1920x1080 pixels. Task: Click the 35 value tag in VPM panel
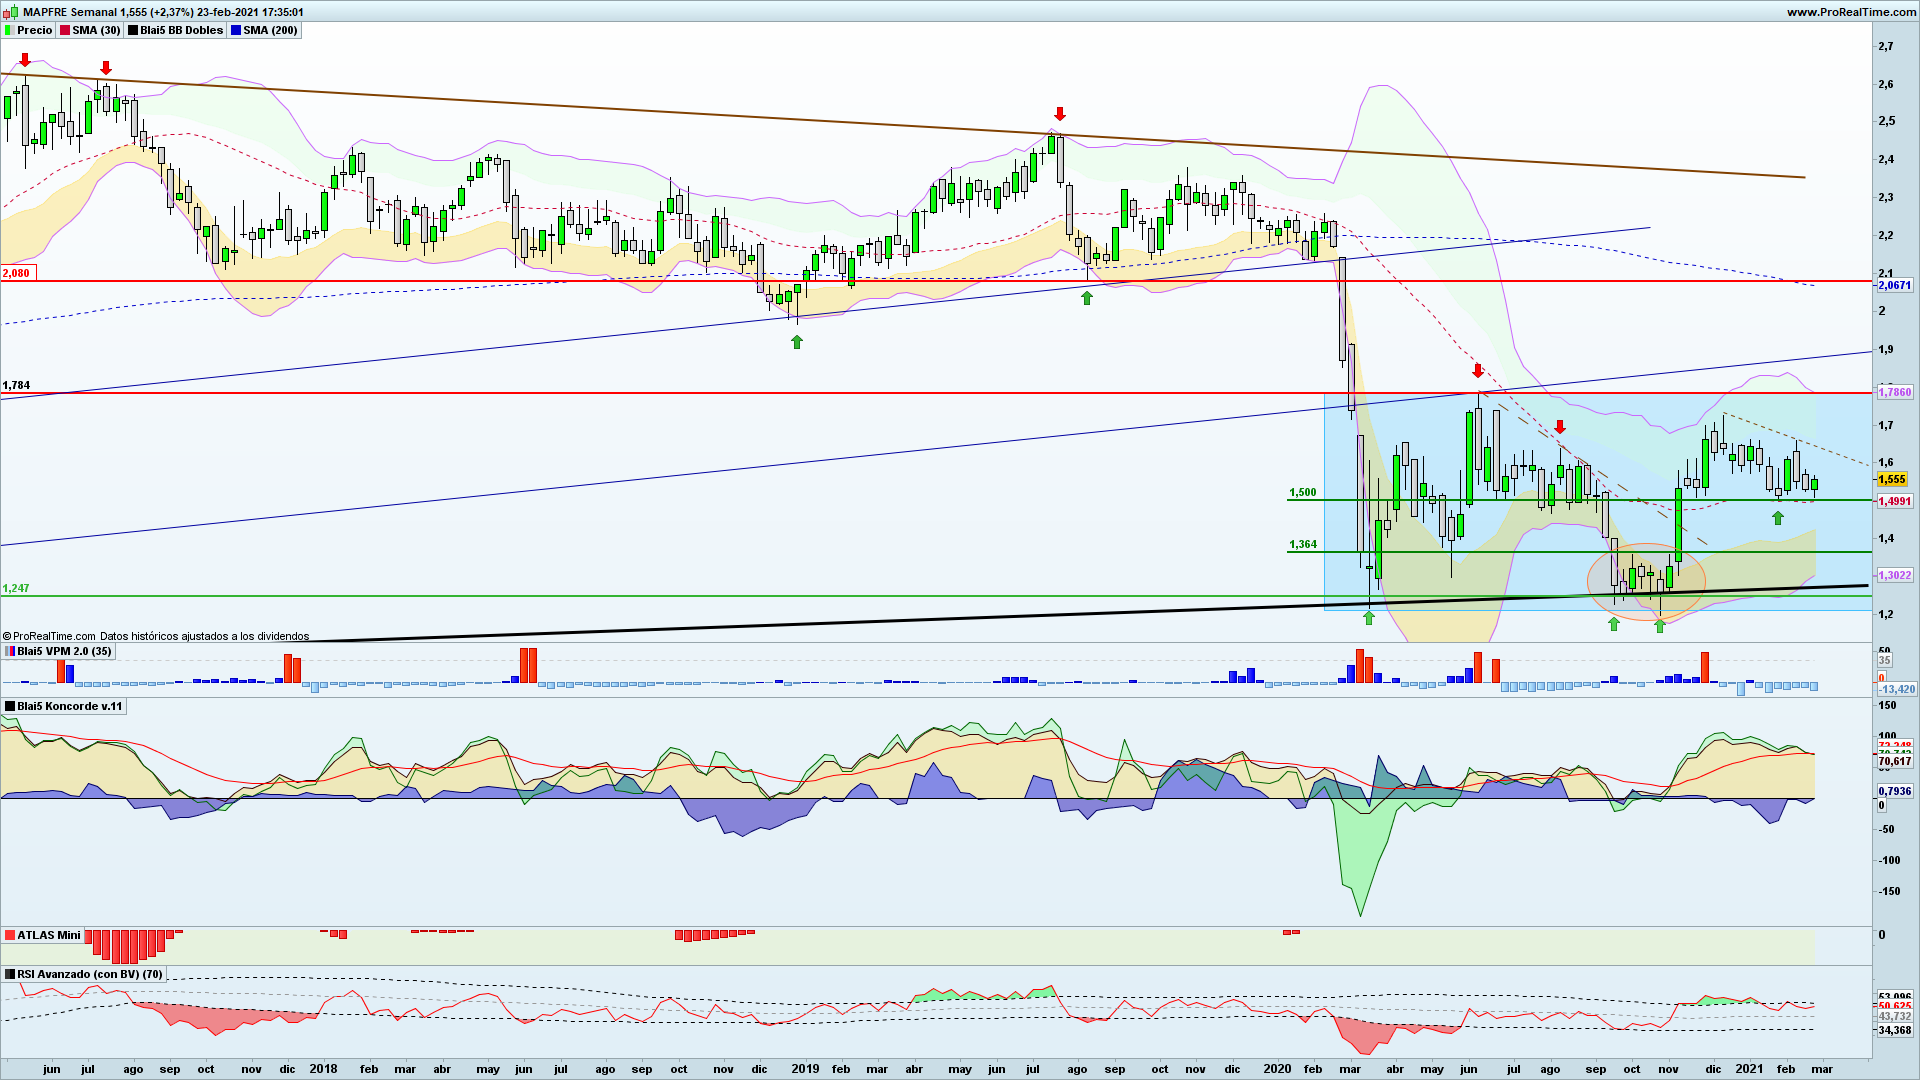pyautogui.click(x=1884, y=660)
